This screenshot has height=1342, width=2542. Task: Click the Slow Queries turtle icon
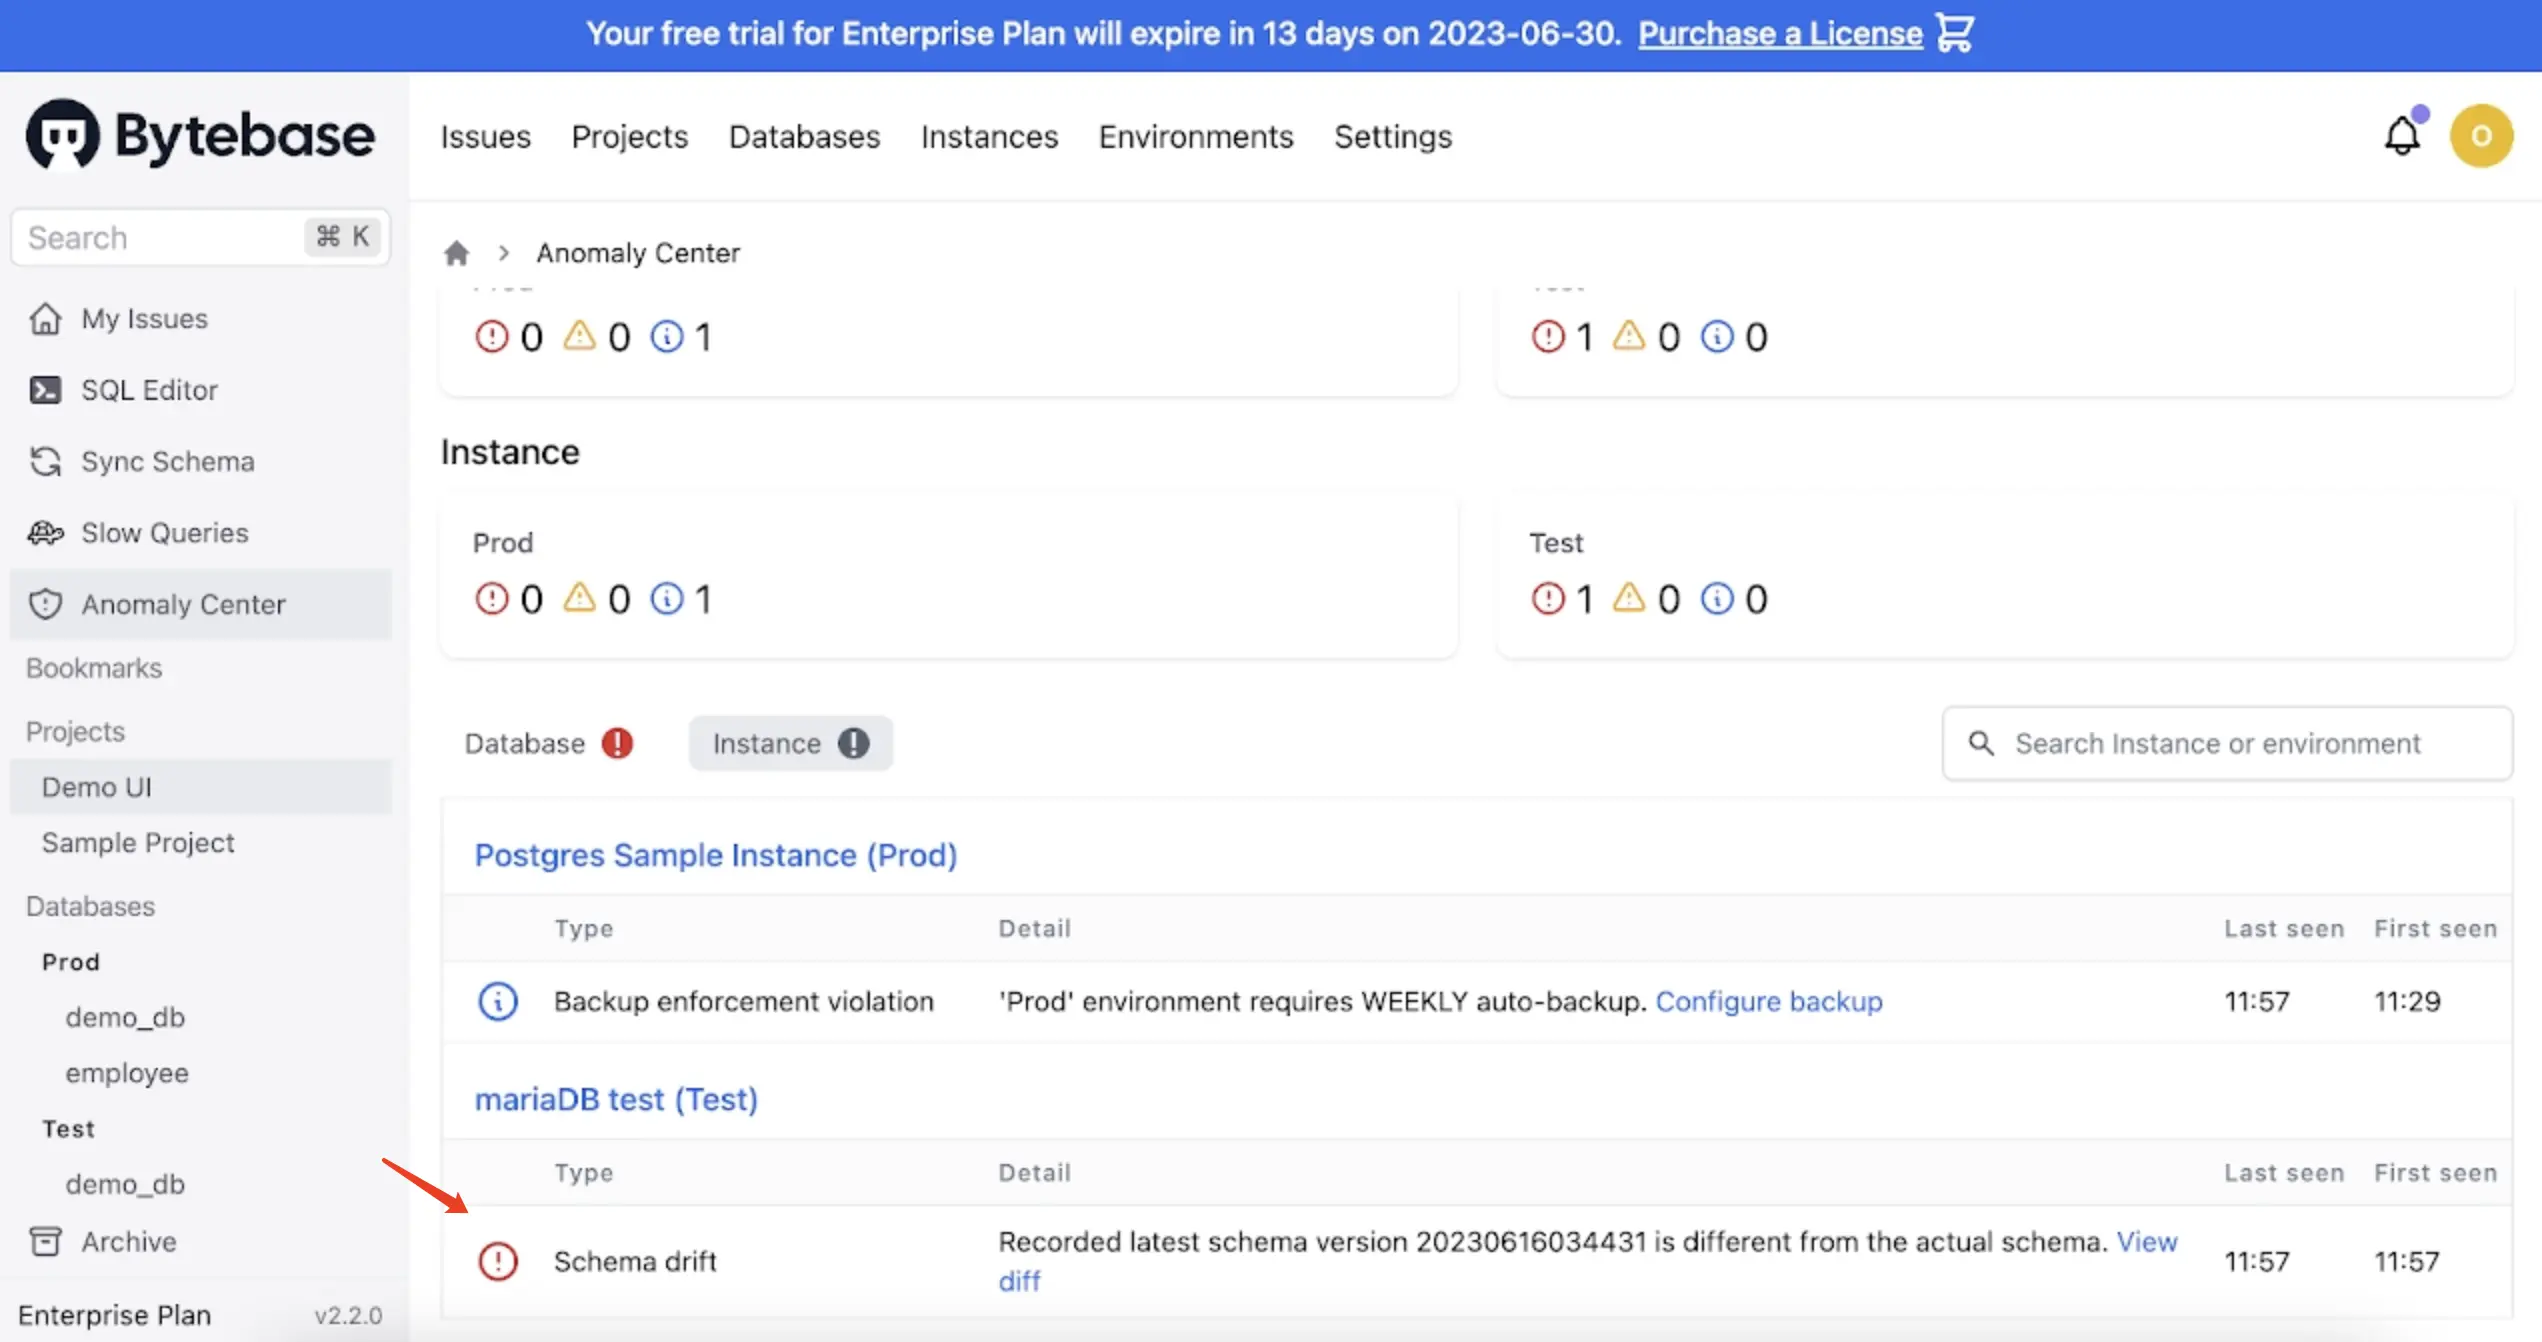[45, 533]
